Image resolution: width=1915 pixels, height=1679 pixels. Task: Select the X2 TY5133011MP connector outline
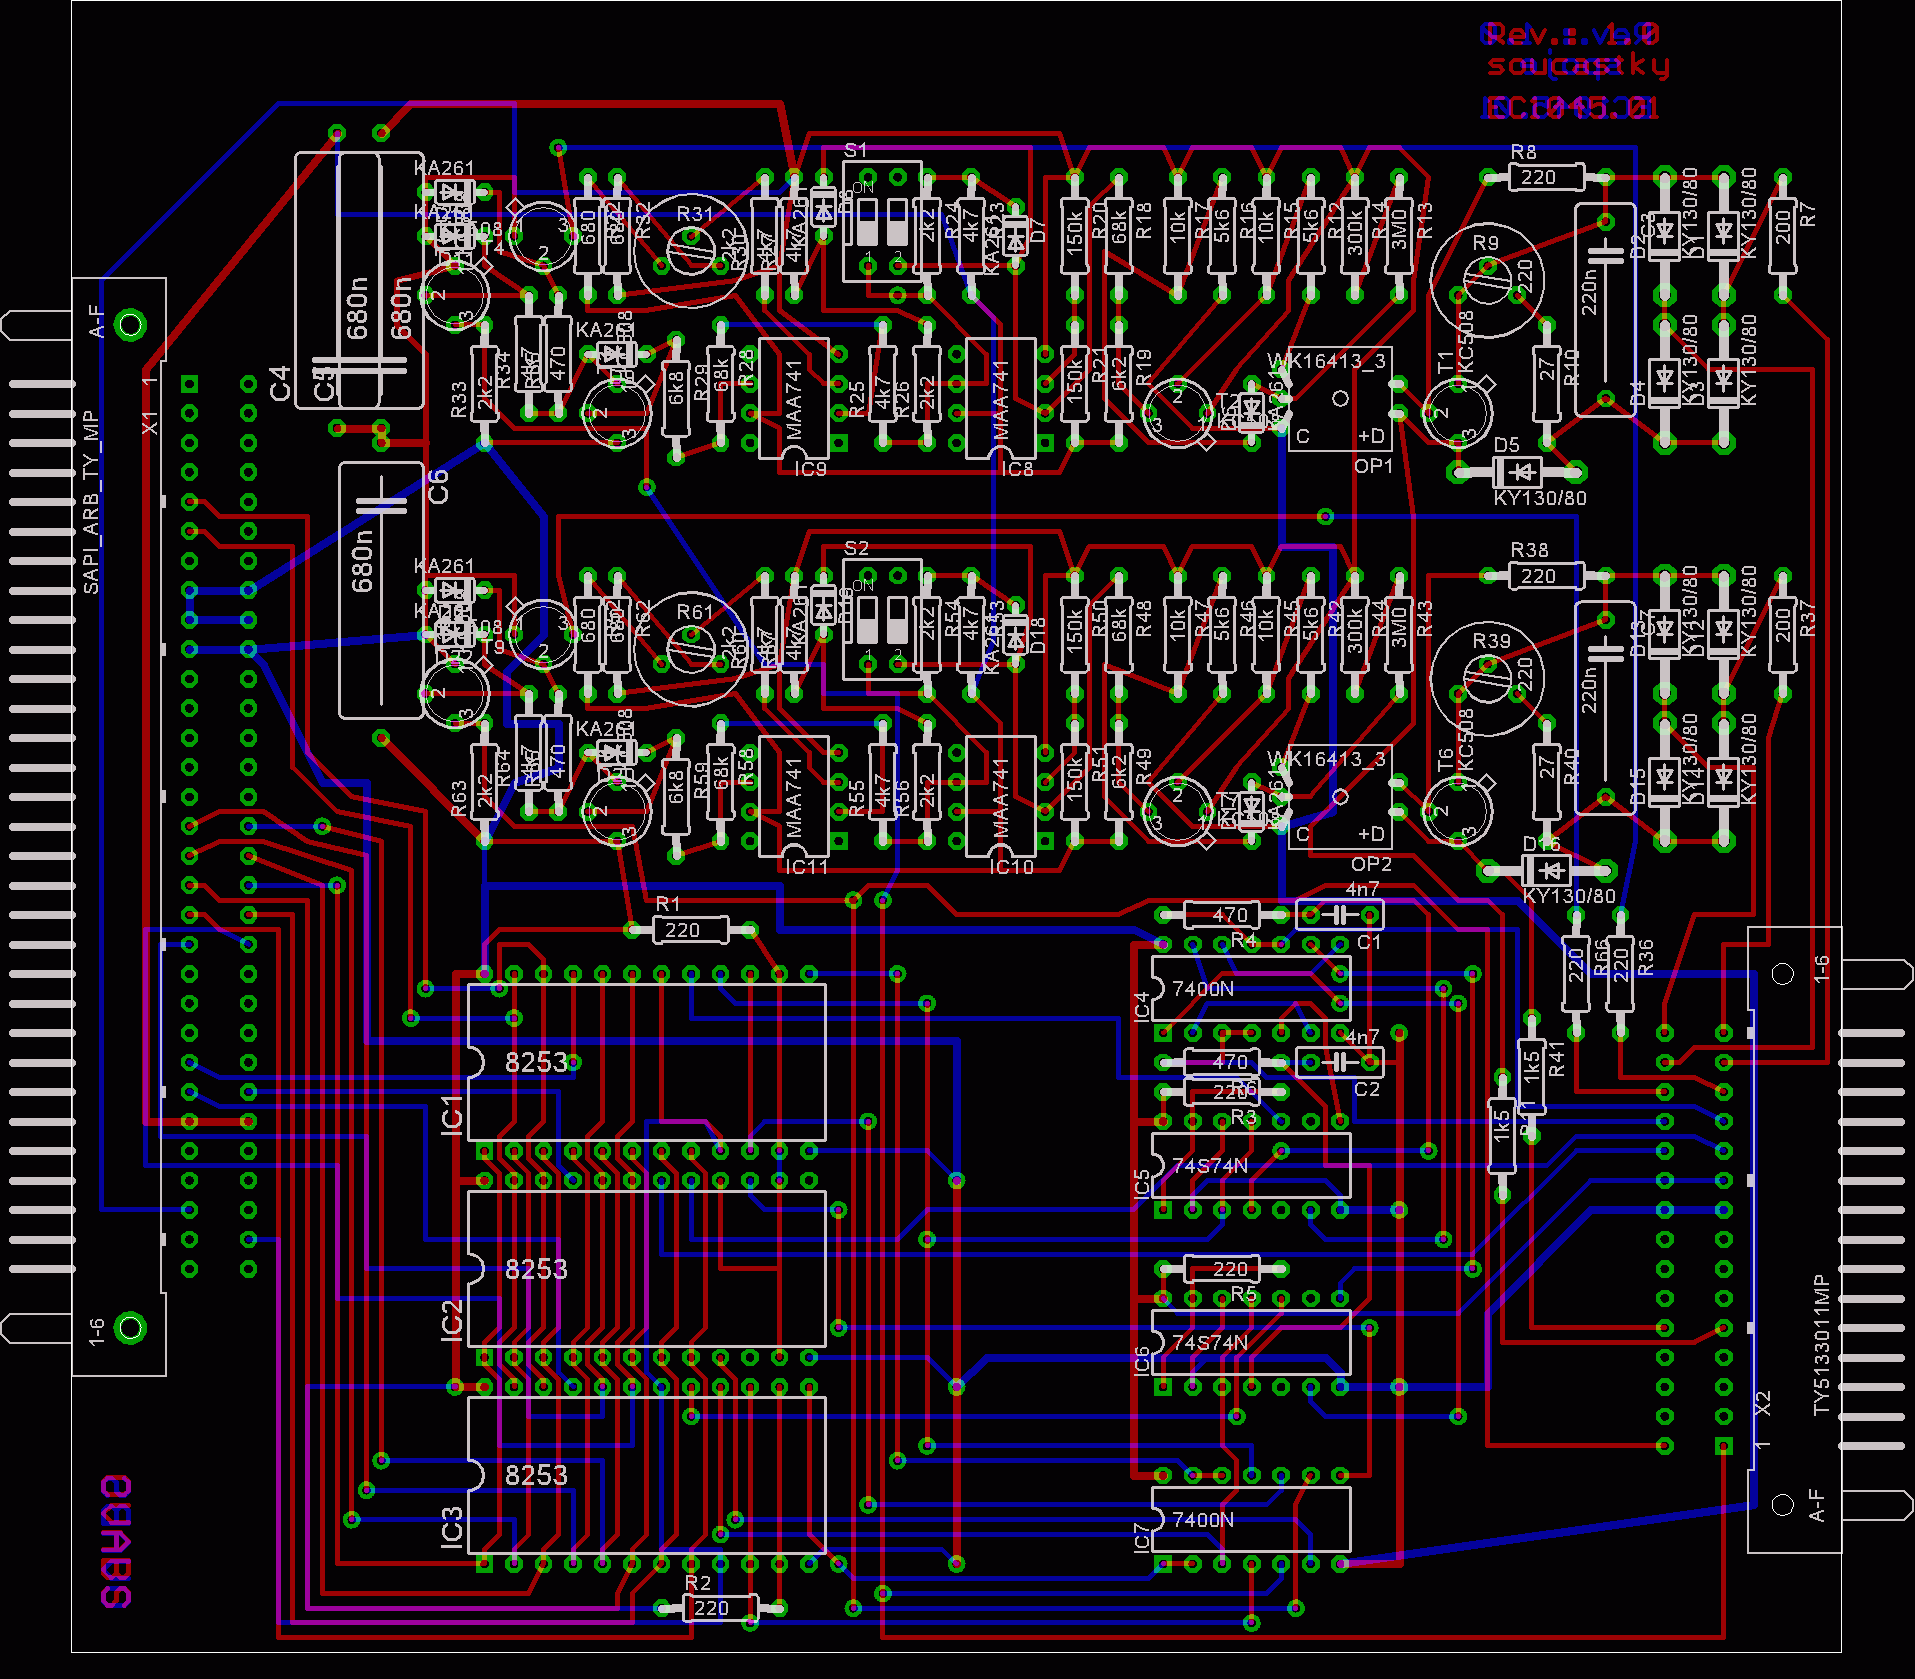1794,1240
